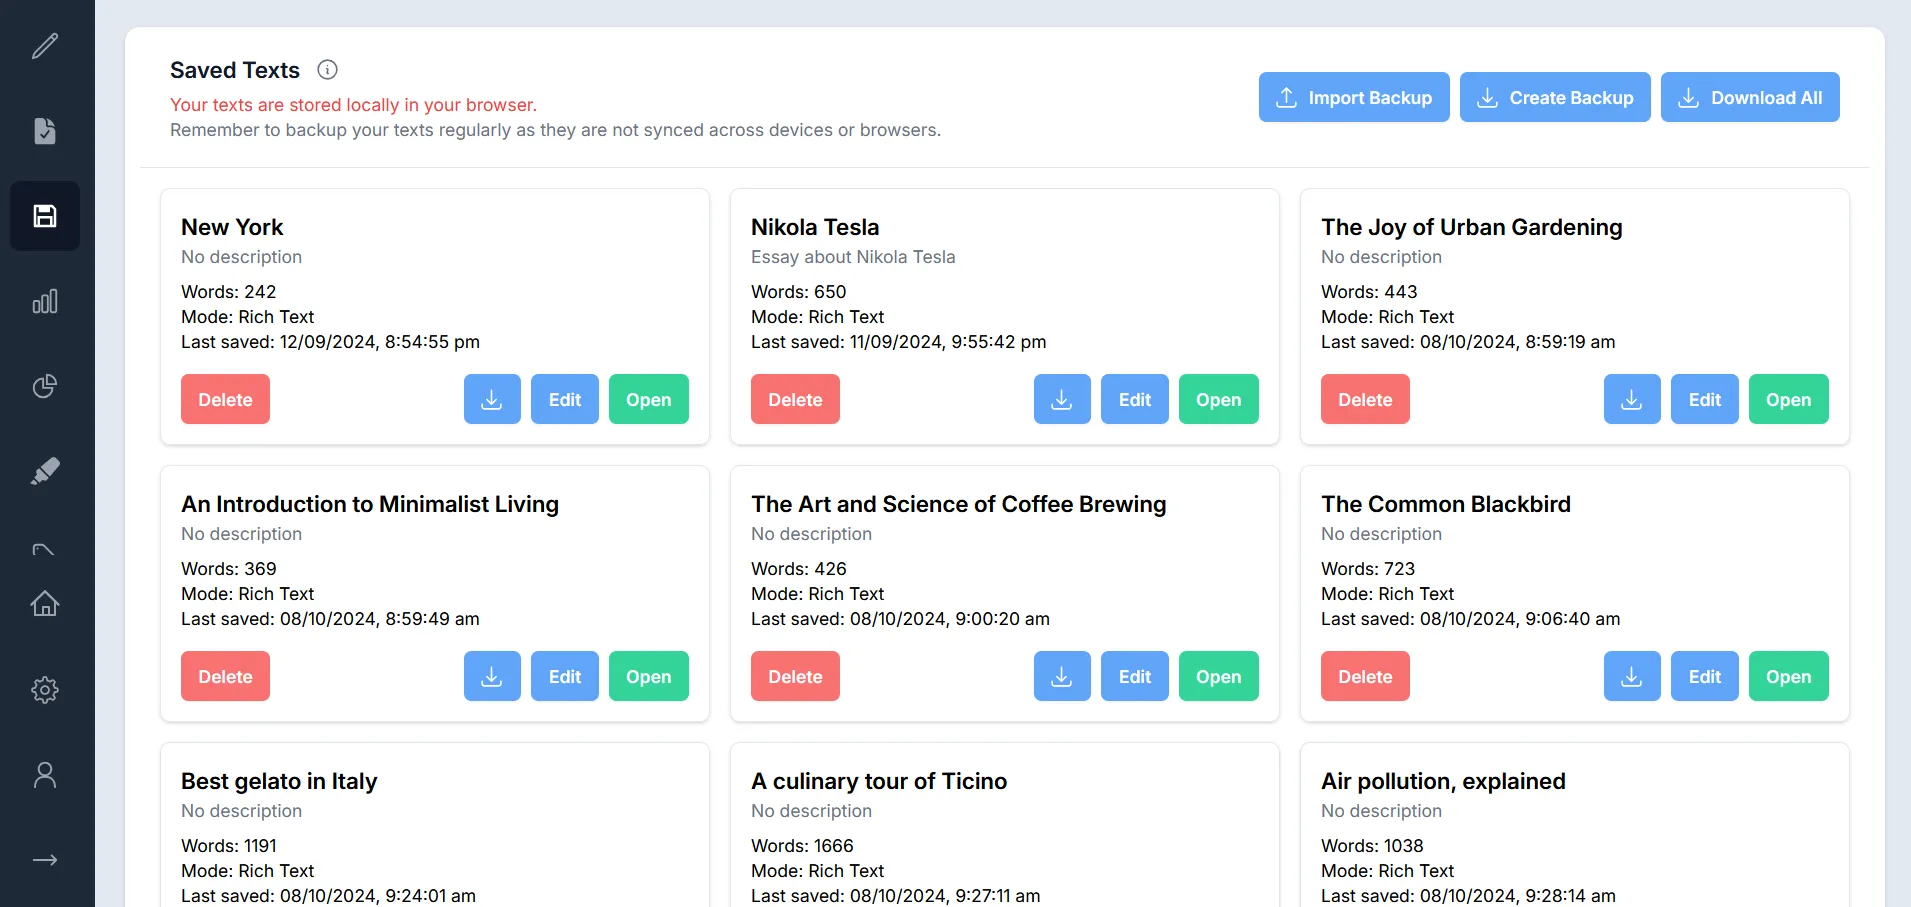Viewport: 1911px width, 907px height.
Task: Delete the Nikola Tesla text
Action: pyautogui.click(x=794, y=399)
